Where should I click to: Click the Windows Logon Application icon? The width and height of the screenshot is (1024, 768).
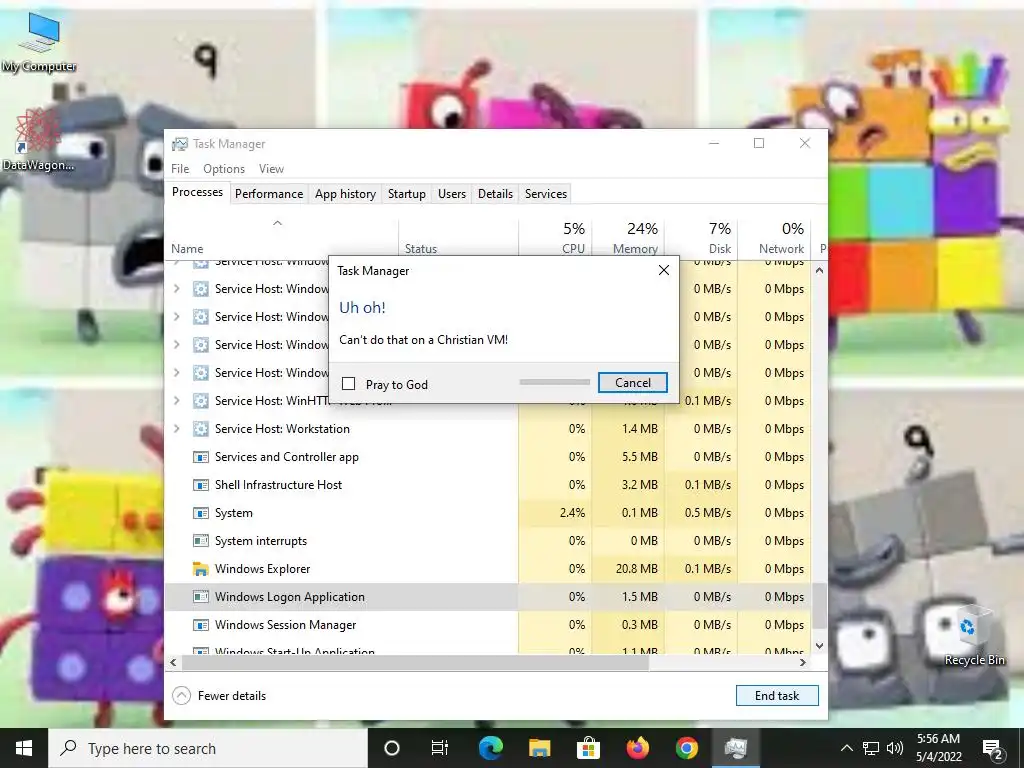(x=200, y=597)
